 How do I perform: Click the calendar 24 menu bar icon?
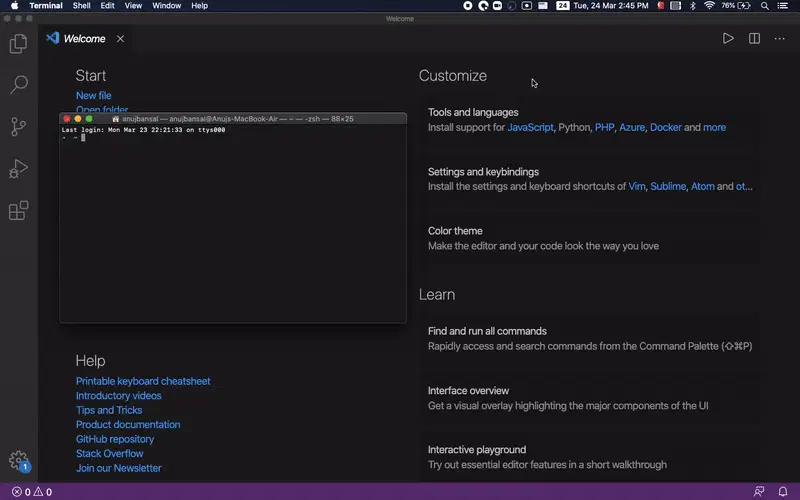point(563,6)
